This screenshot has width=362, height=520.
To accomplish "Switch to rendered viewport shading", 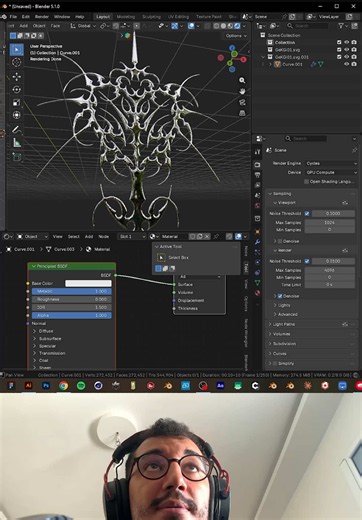I will [x=237, y=26].
